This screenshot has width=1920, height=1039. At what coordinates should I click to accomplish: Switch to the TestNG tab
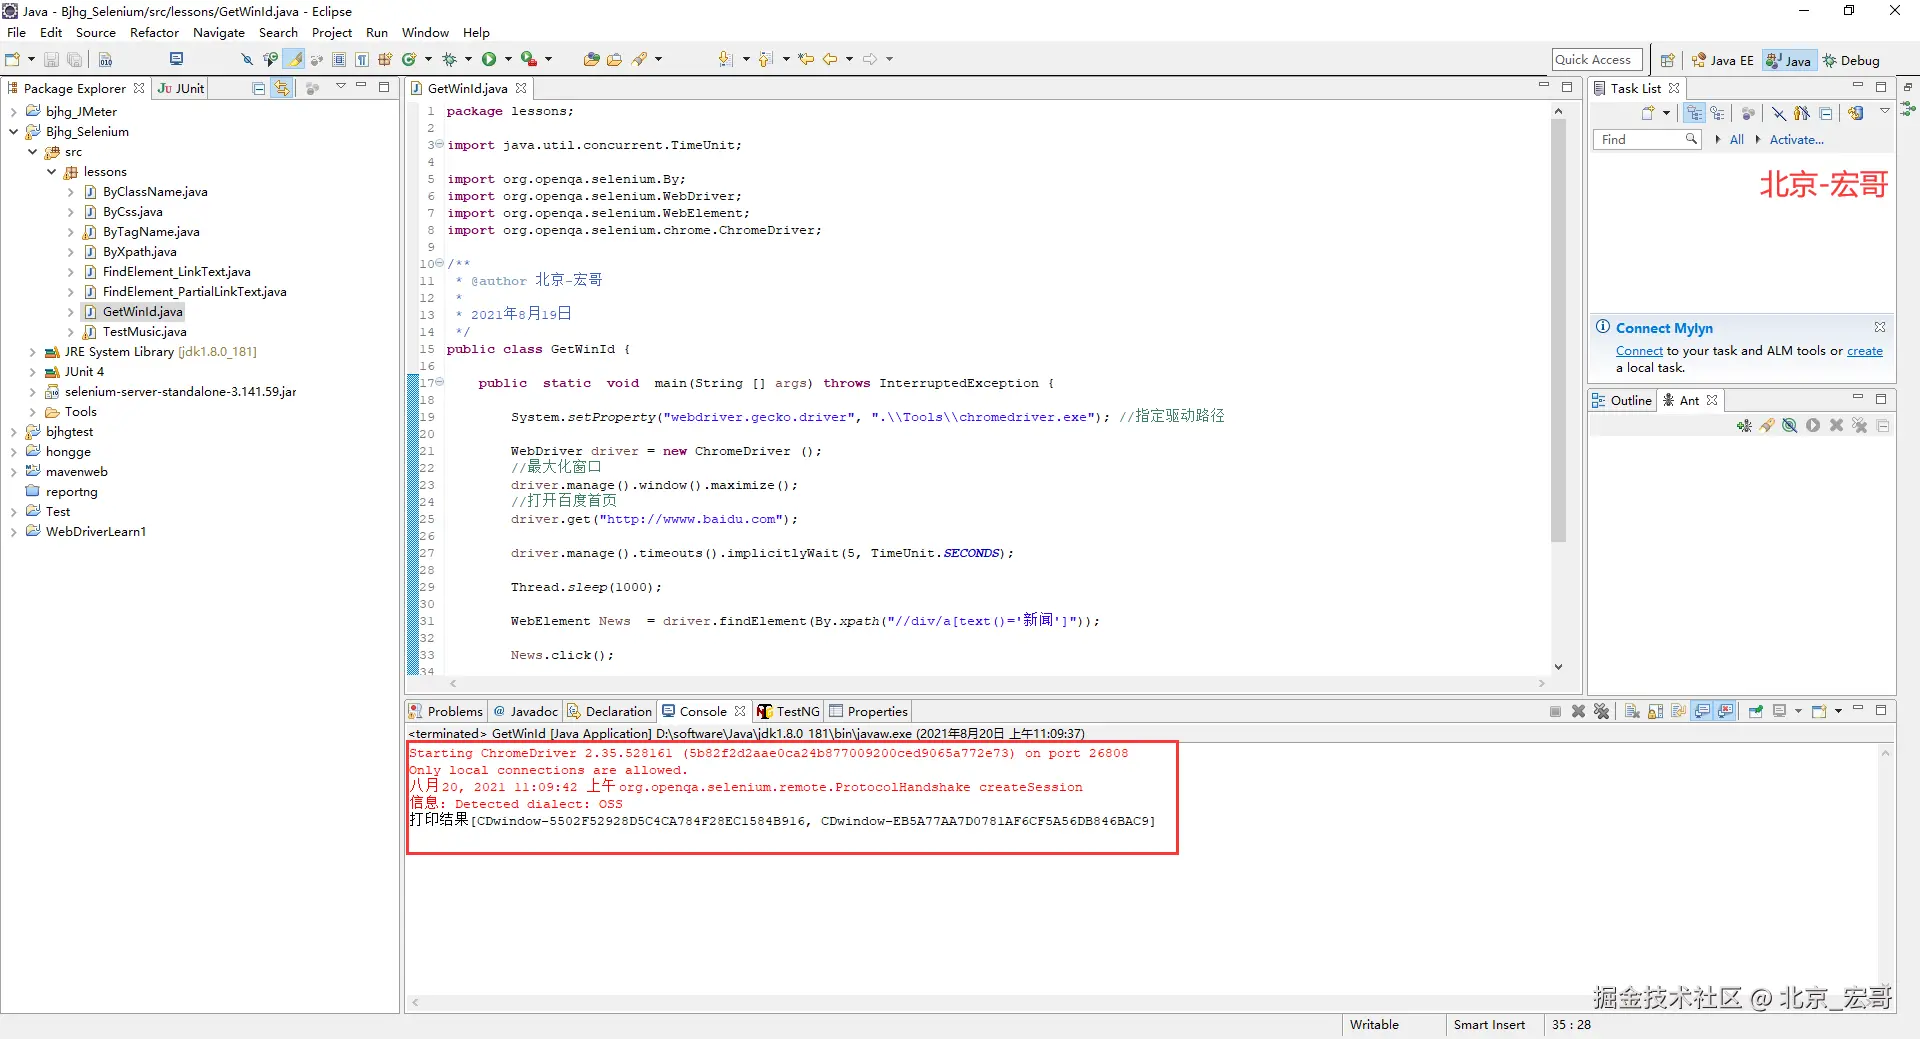click(x=789, y=712)
